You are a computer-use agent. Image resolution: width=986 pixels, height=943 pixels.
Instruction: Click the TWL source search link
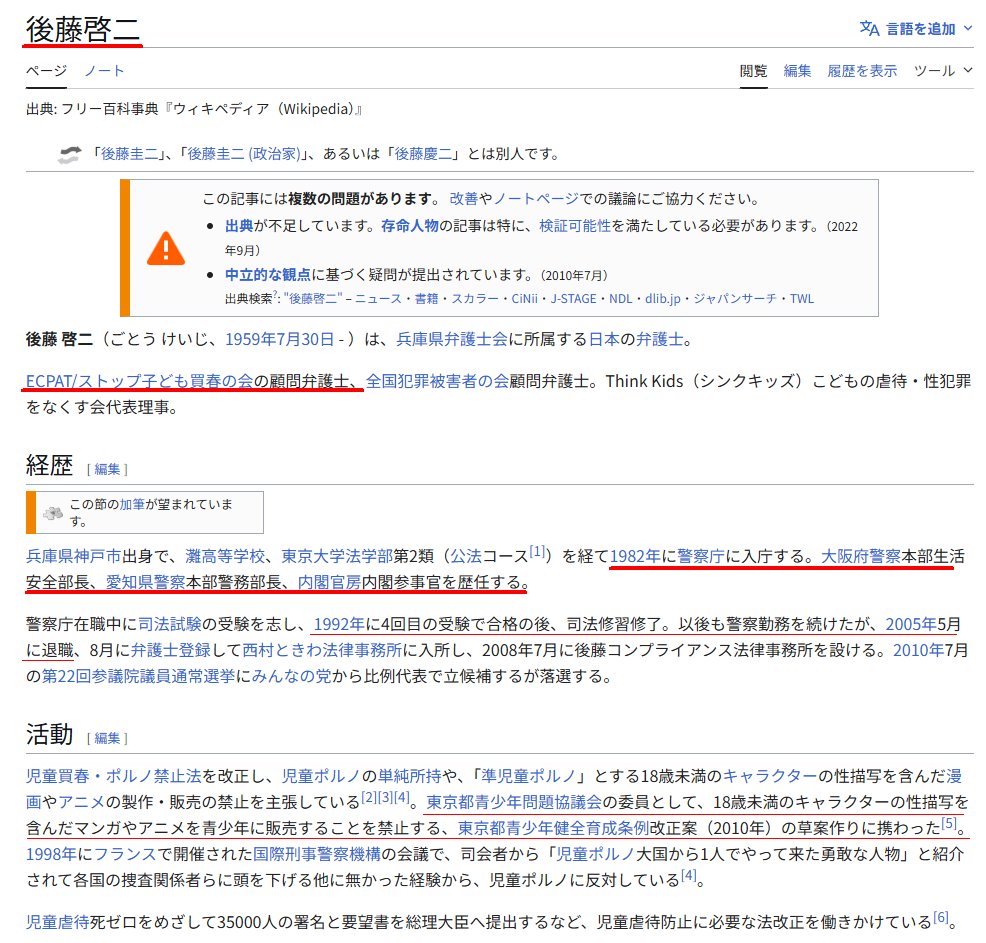pyautogui.click(x=802, y=299)
